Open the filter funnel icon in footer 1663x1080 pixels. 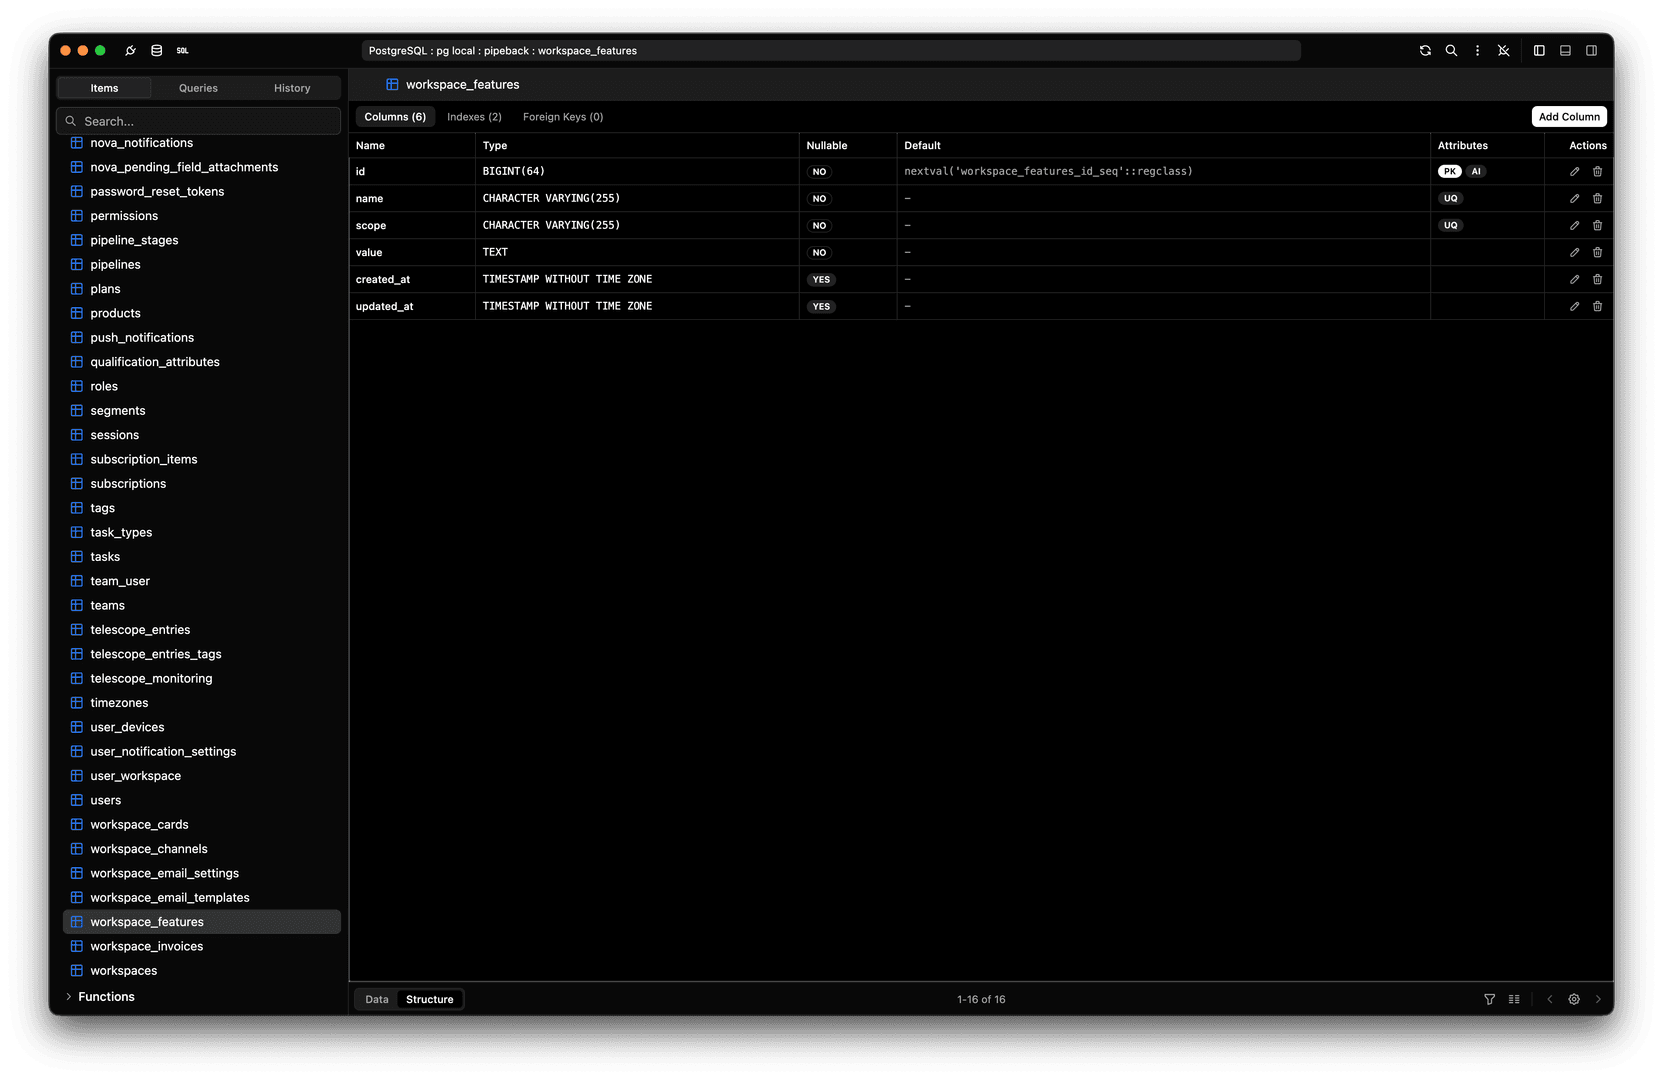[x=1489, y=999]
